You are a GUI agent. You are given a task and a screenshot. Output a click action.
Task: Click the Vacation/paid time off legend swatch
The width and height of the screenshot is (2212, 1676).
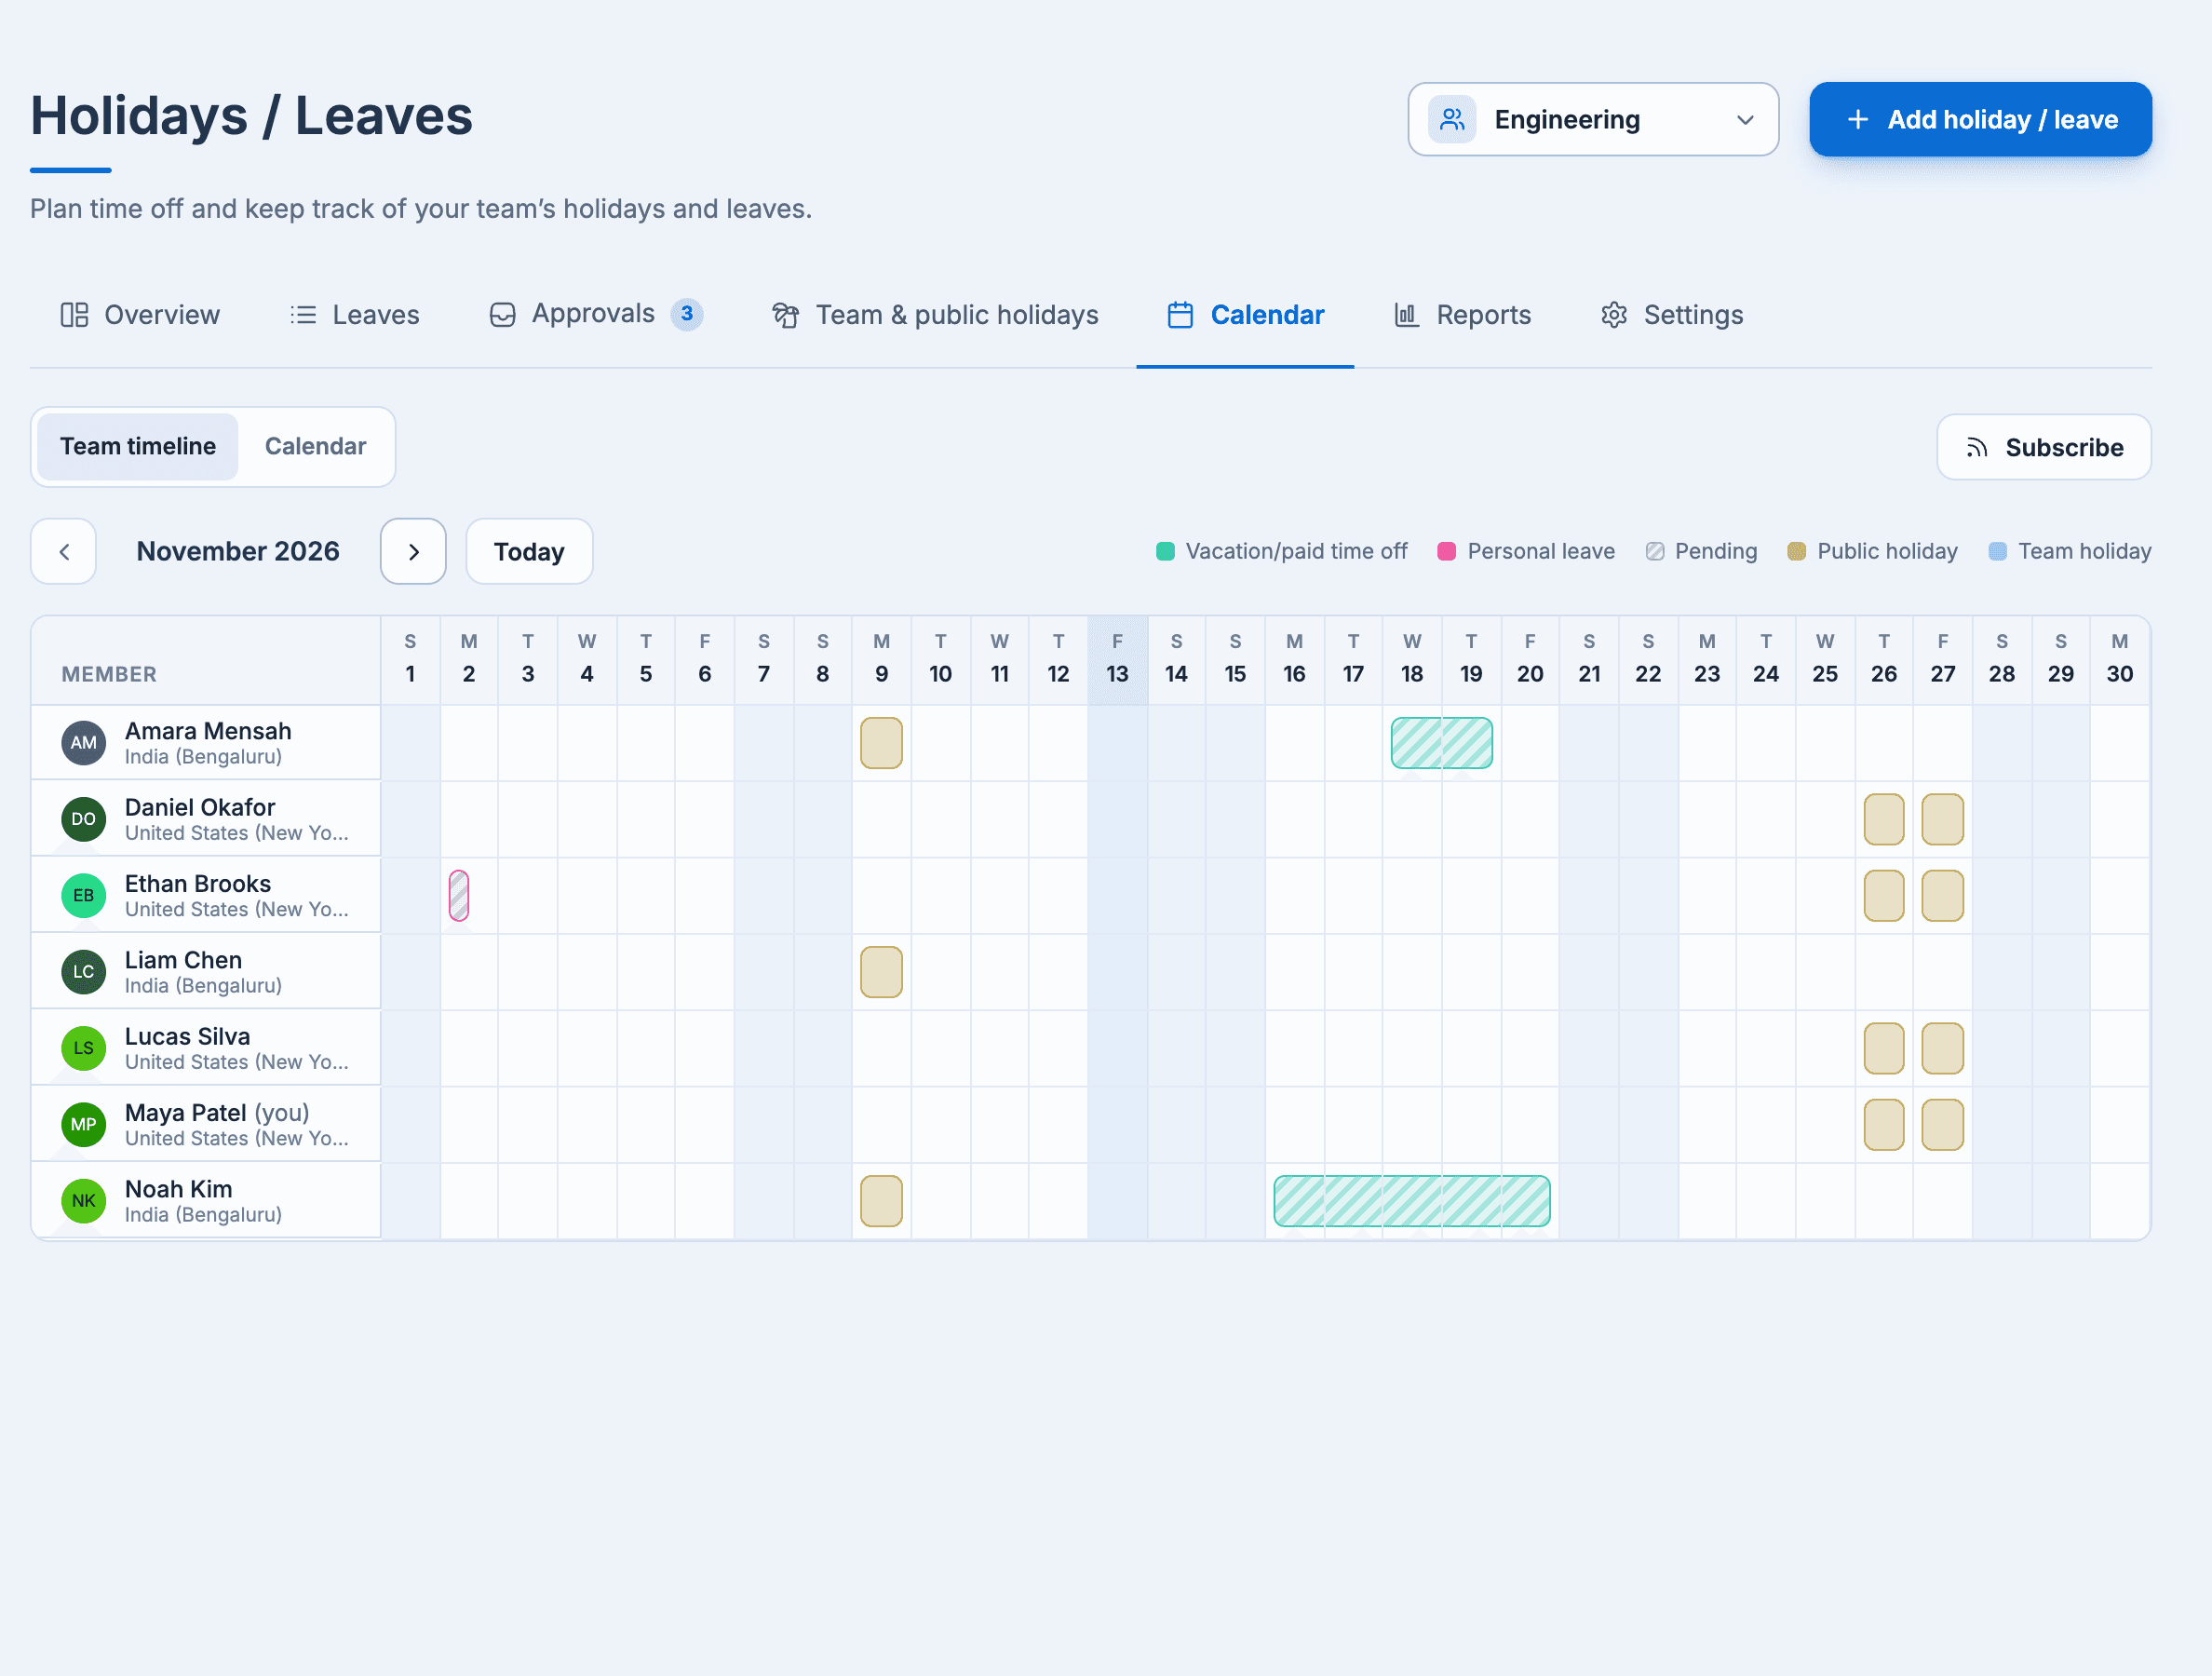click(1165, 551)
